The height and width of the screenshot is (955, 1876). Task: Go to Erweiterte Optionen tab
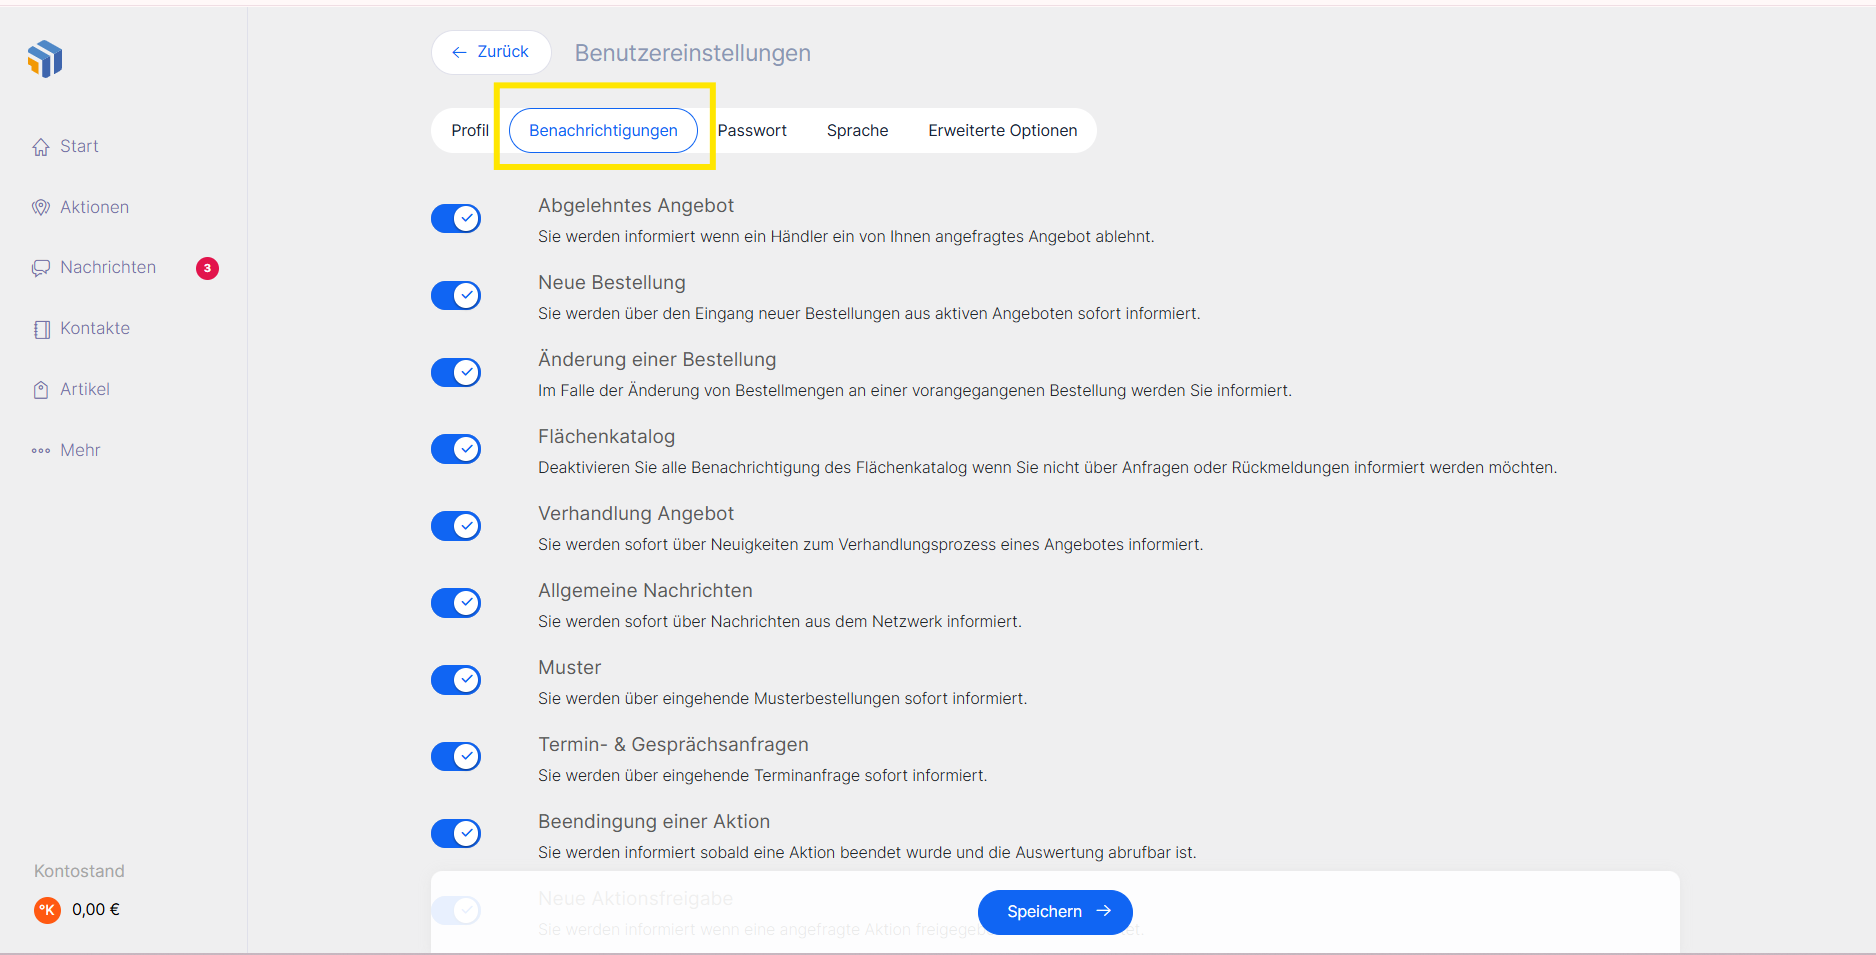click(x=1002, y=131)
